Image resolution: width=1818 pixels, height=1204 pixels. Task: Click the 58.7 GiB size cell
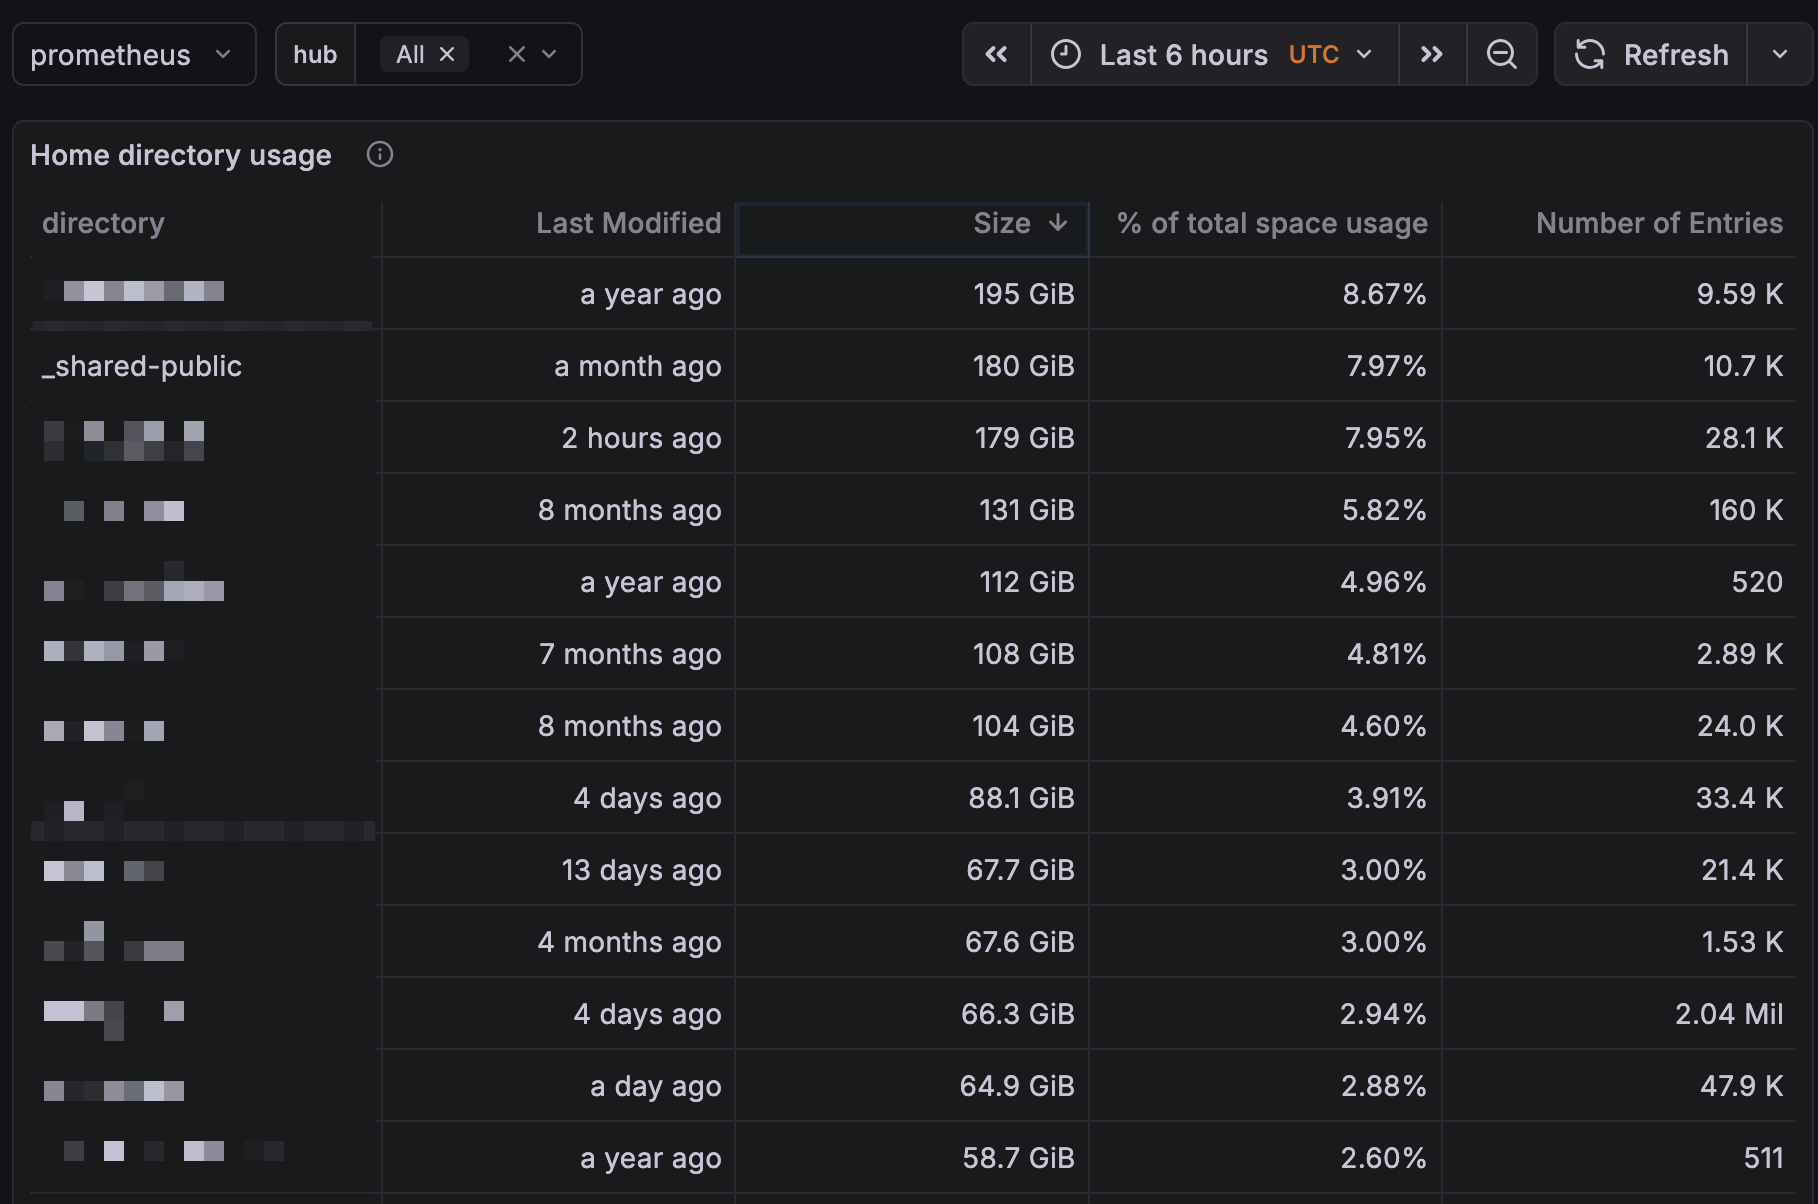[x=912, y=1158]
